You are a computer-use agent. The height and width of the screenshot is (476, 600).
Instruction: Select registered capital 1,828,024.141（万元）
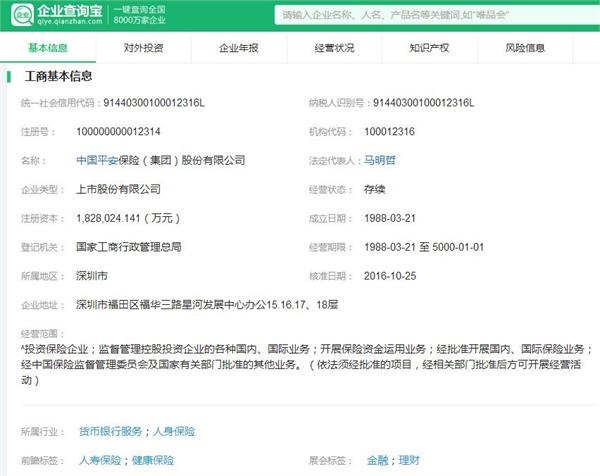(x=128, y=218)
